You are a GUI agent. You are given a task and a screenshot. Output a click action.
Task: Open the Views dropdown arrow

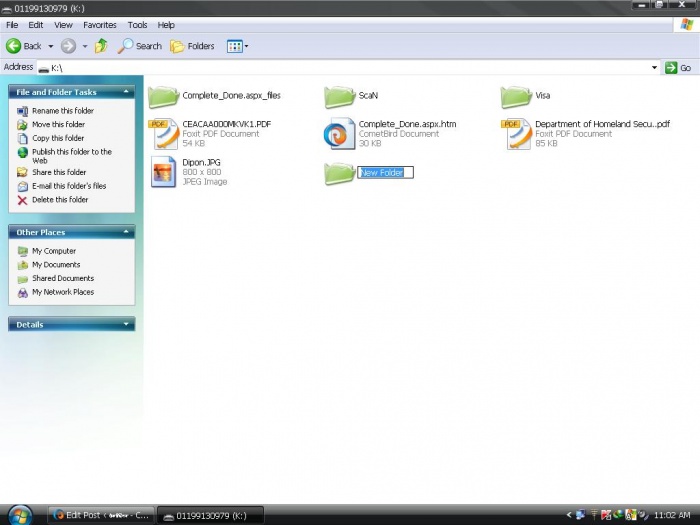pyautogui.click(x=246, y=46)
